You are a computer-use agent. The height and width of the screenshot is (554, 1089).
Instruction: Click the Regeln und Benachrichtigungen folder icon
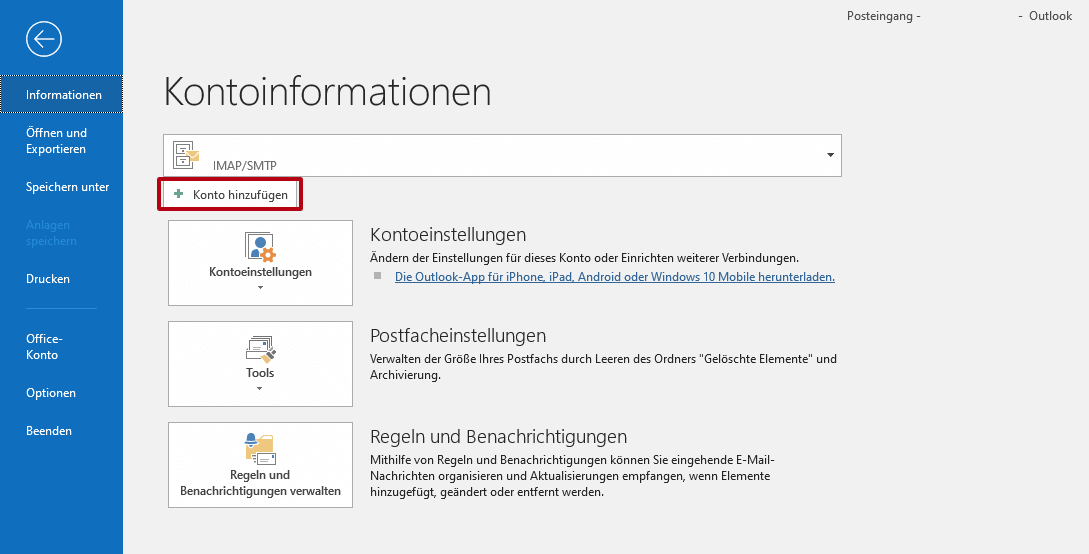[260, 448]
